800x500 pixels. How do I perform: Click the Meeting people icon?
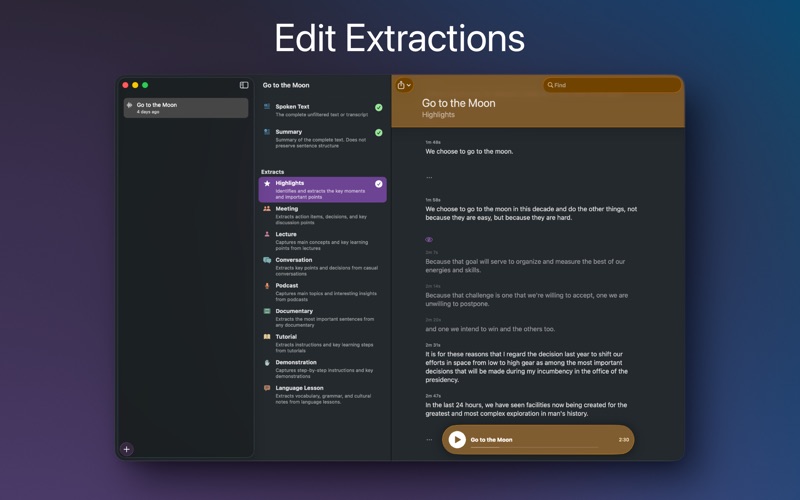click(267, 209)
